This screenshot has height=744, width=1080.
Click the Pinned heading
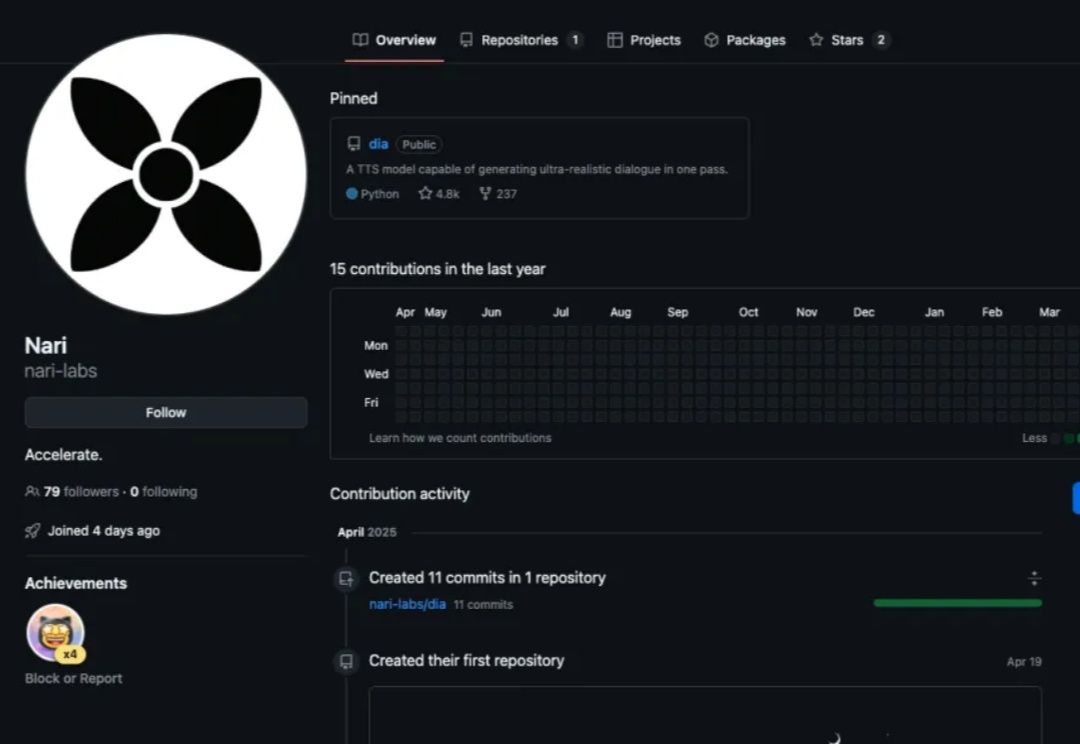tap(353, 99)
